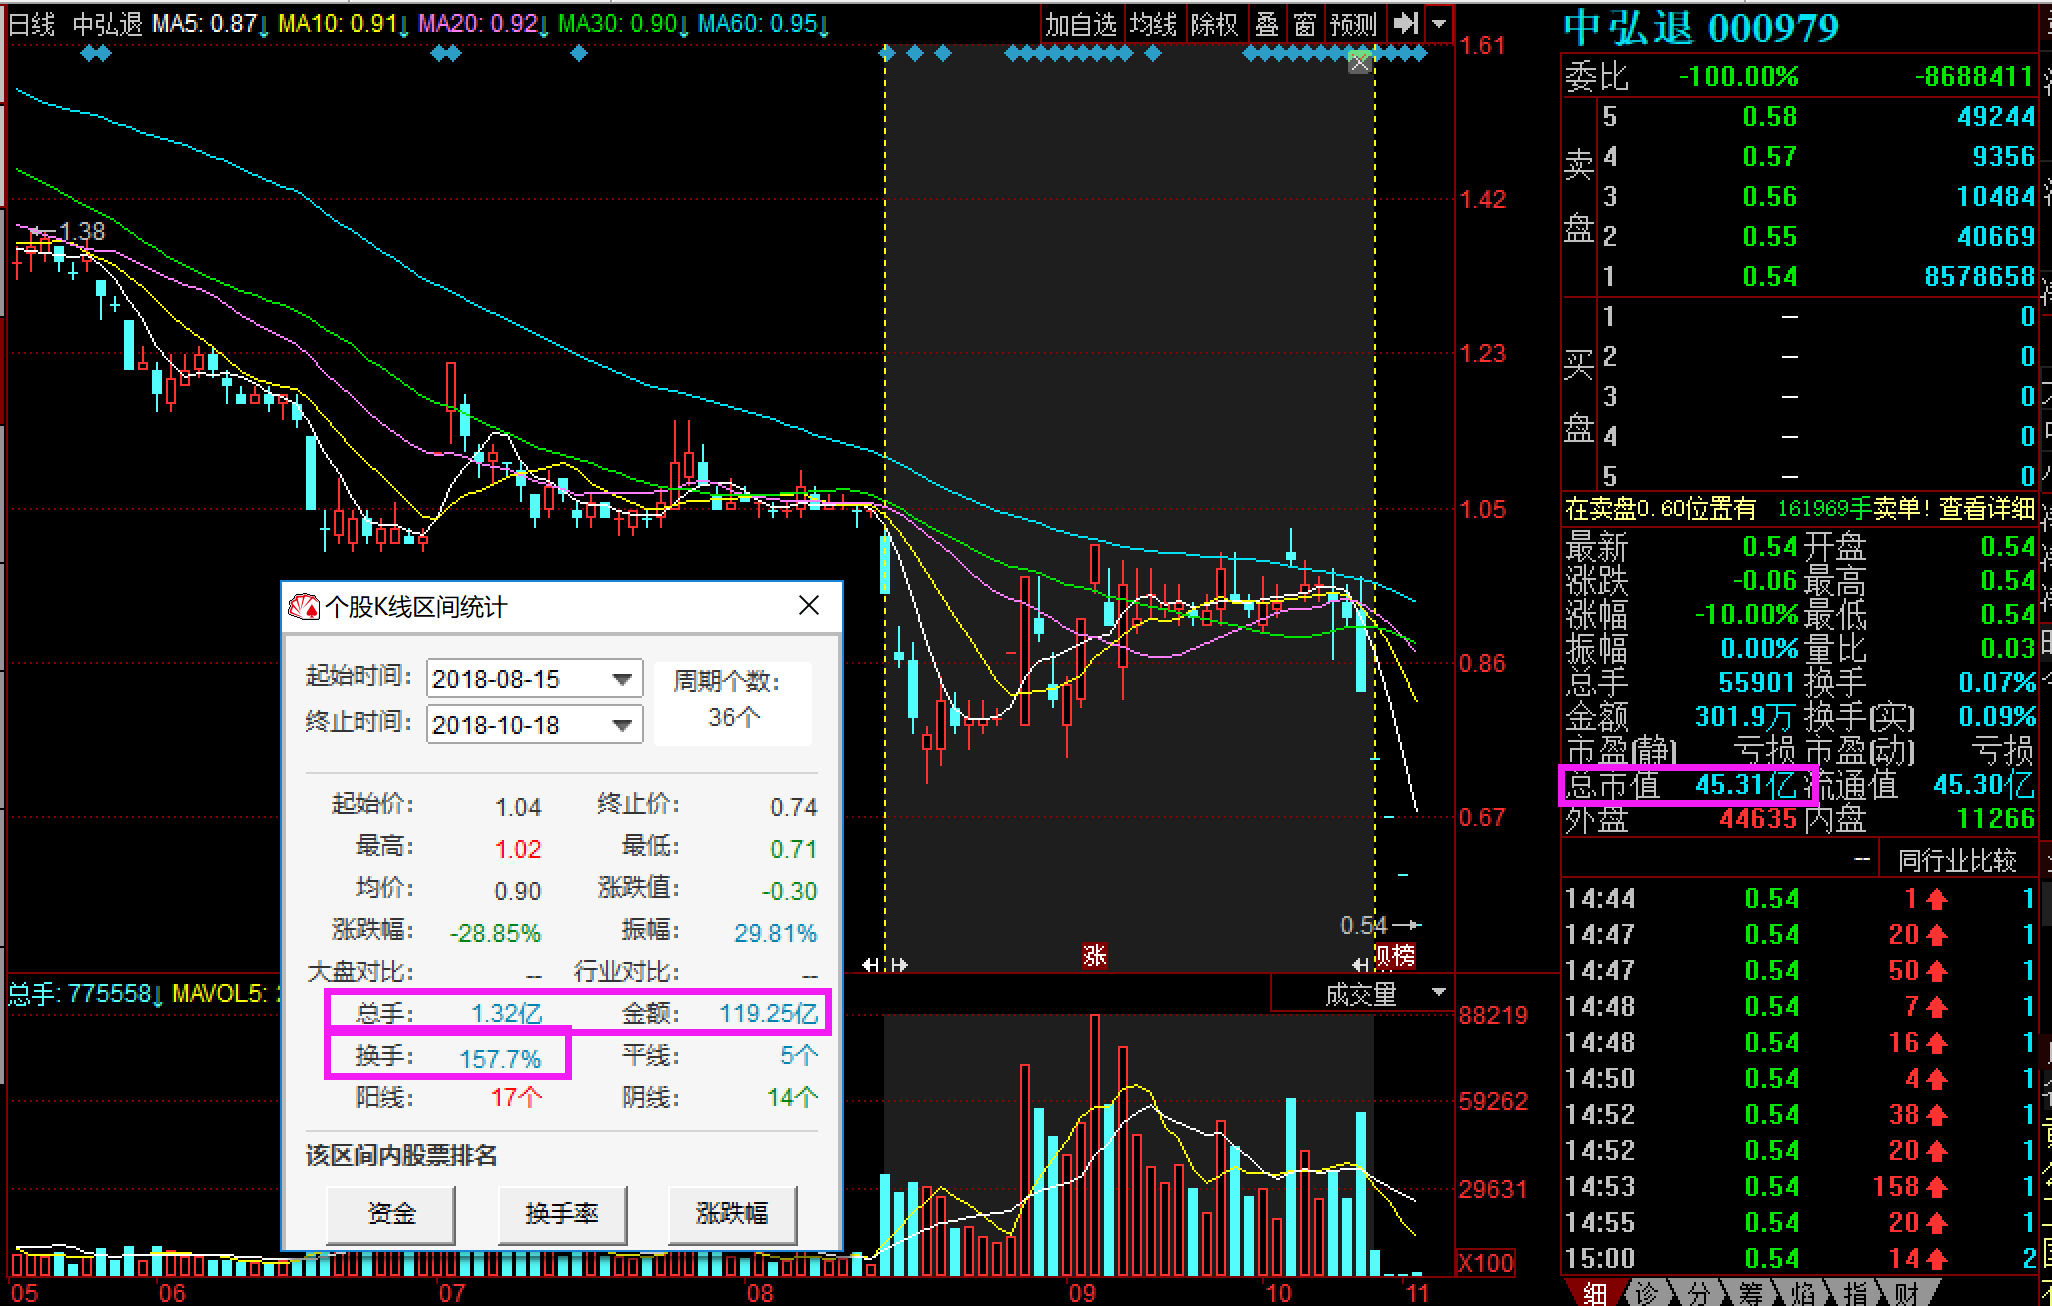
Task: Click MA60: 0.95 indicator label
Action: (764, 24)
